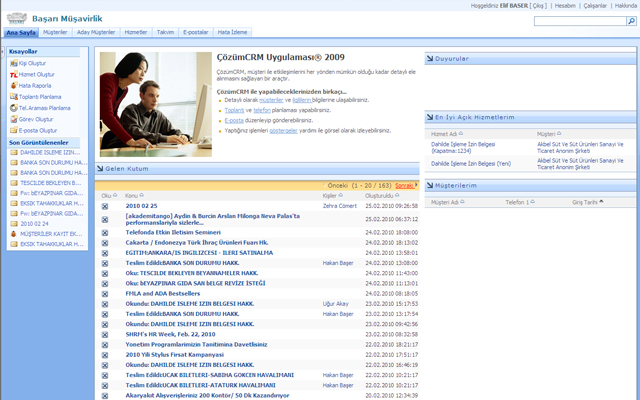The image size is (640, 400).
Task: Click mail icon of FMLA and ADA Bestsellers
Action: coord(105,294)
